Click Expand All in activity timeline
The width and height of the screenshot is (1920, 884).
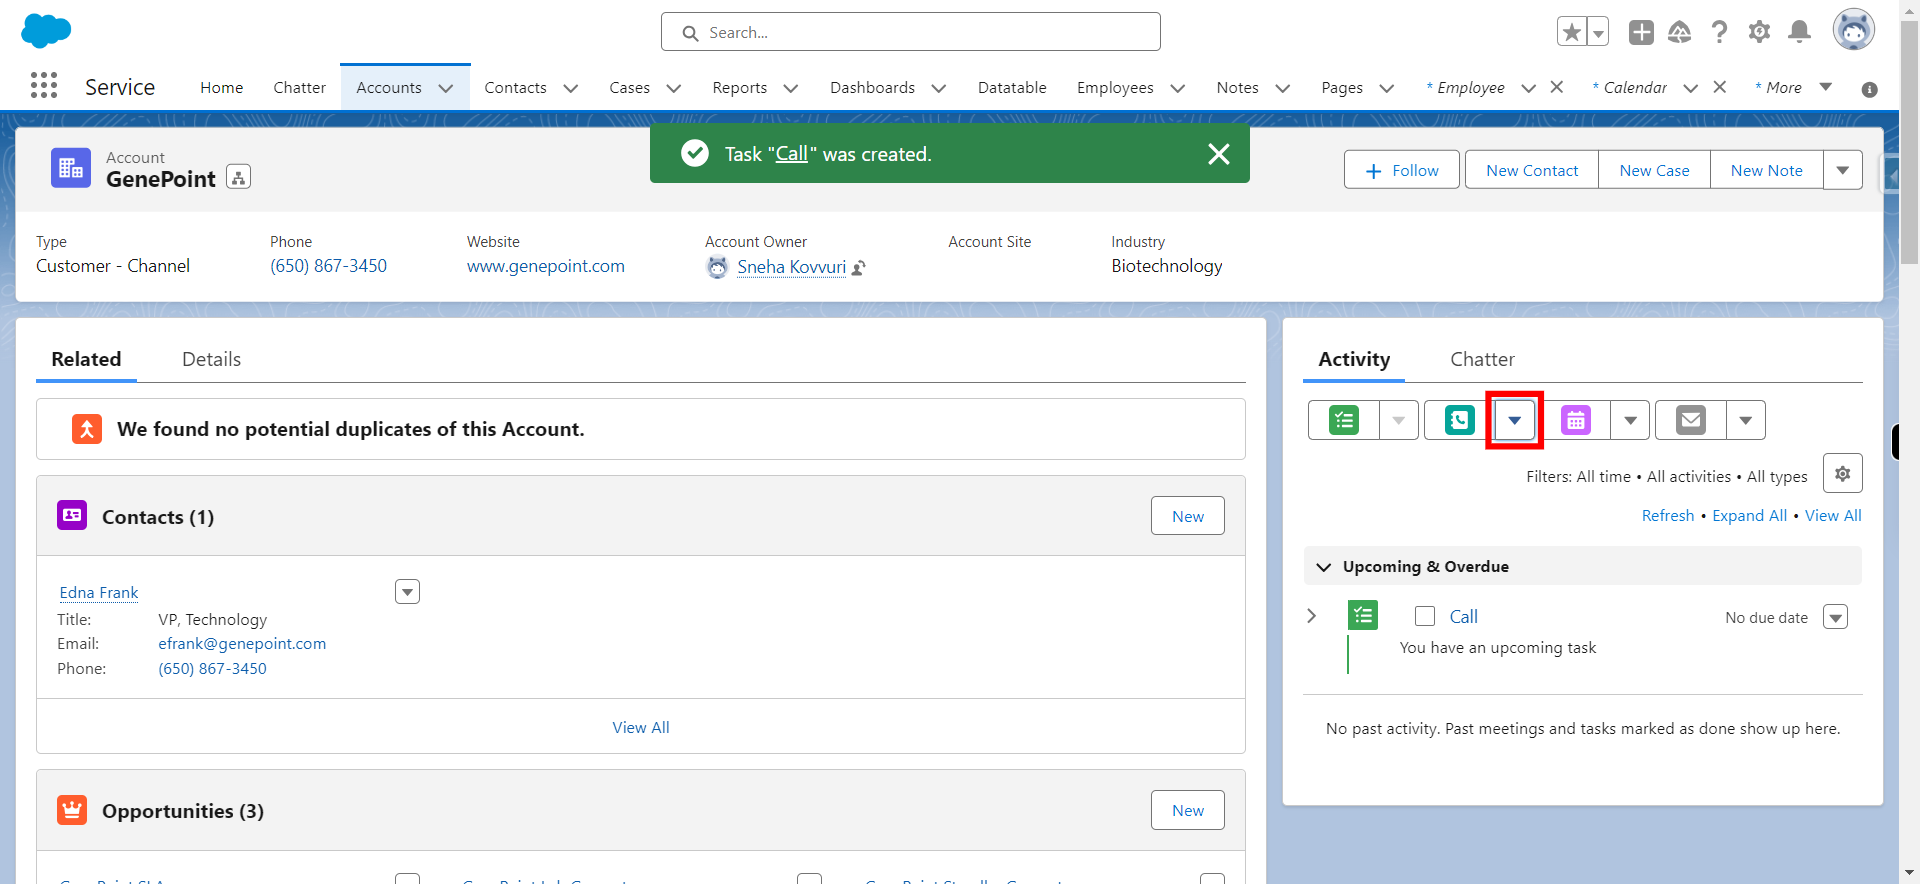click(1749, 516)
